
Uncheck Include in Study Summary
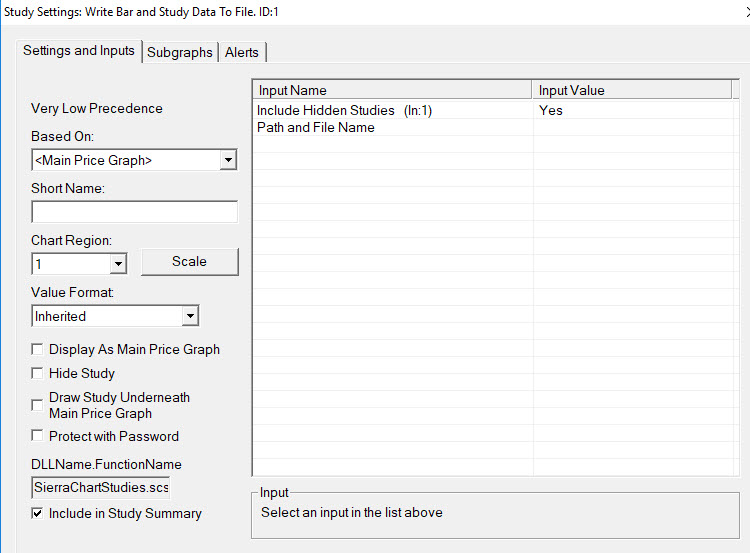[x=38, y=513]
